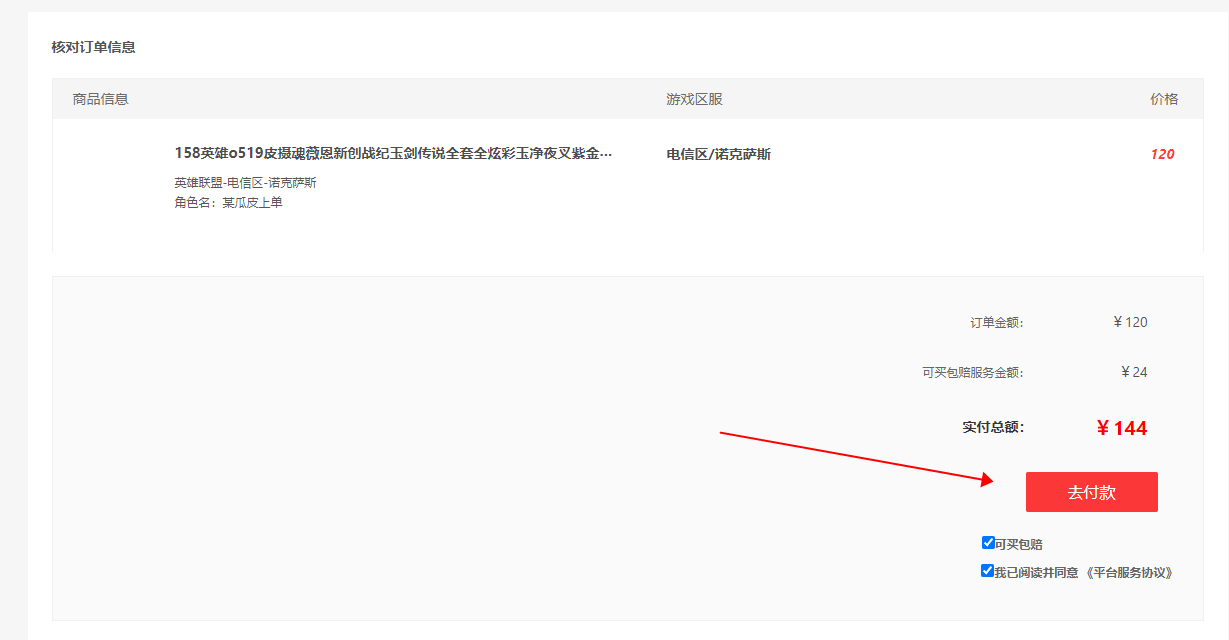This screenshot has height=640, width=1229.
Task: Click the order amount ￥120
Action: (1130, 322)
